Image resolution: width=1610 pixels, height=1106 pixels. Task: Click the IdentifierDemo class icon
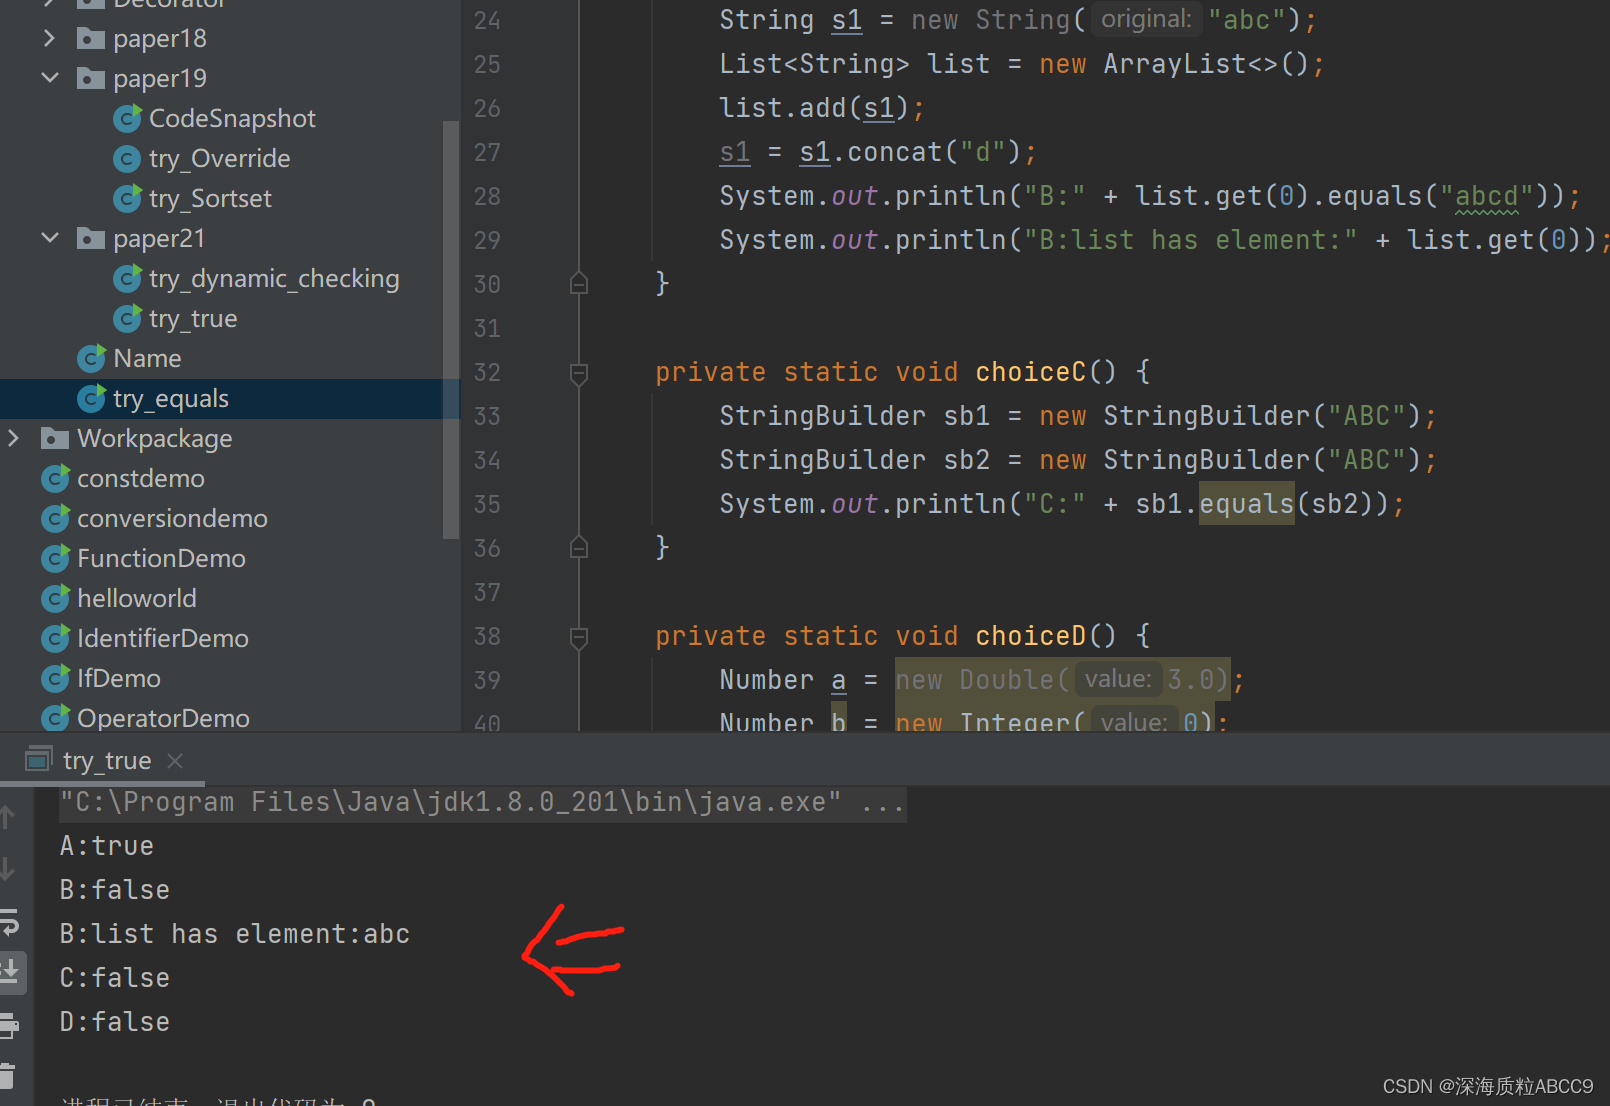(55, 638)
